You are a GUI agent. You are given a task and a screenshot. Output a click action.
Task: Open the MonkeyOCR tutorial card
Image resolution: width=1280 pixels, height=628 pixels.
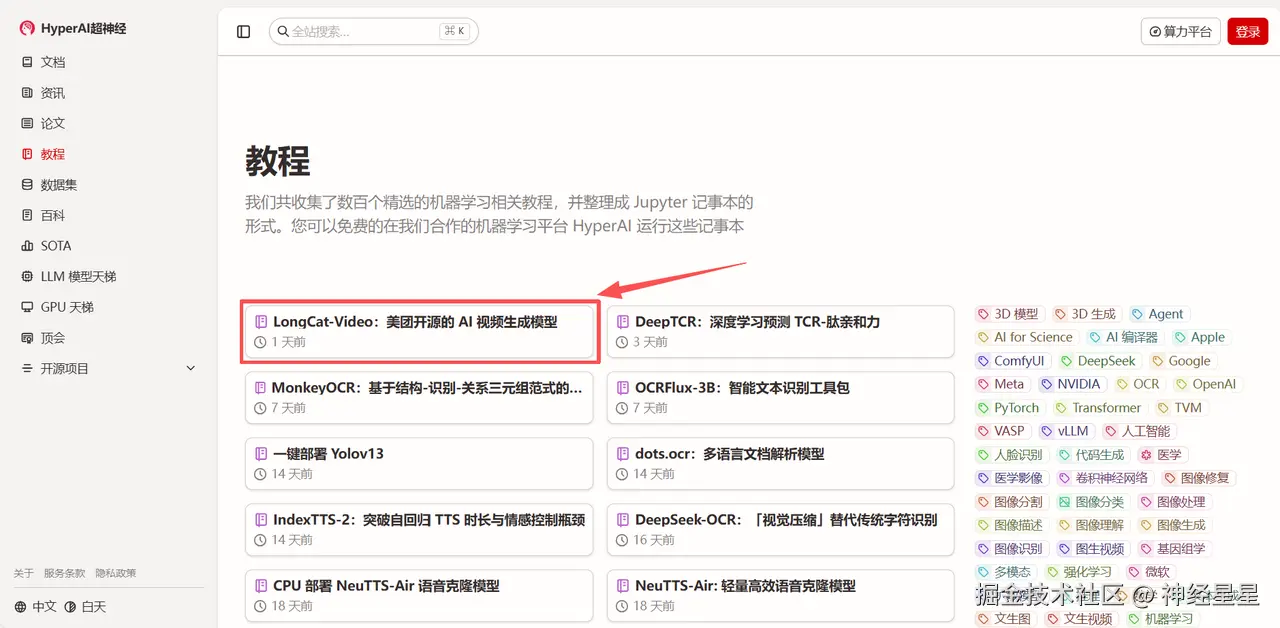[419, 397]
